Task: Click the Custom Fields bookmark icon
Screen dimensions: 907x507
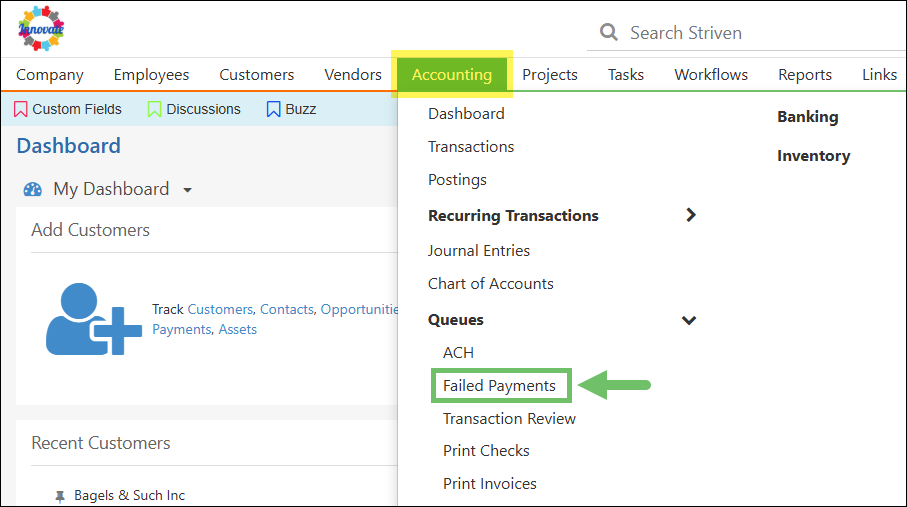Action: [x=20, y=109]
